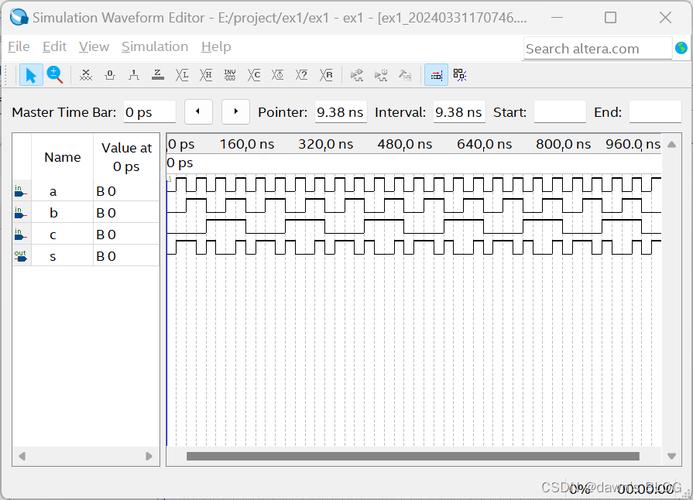Click the Random Values (XR) icon
Image resolution: width=693 pixels, height=500 pixels.
[x=326, y=75]
